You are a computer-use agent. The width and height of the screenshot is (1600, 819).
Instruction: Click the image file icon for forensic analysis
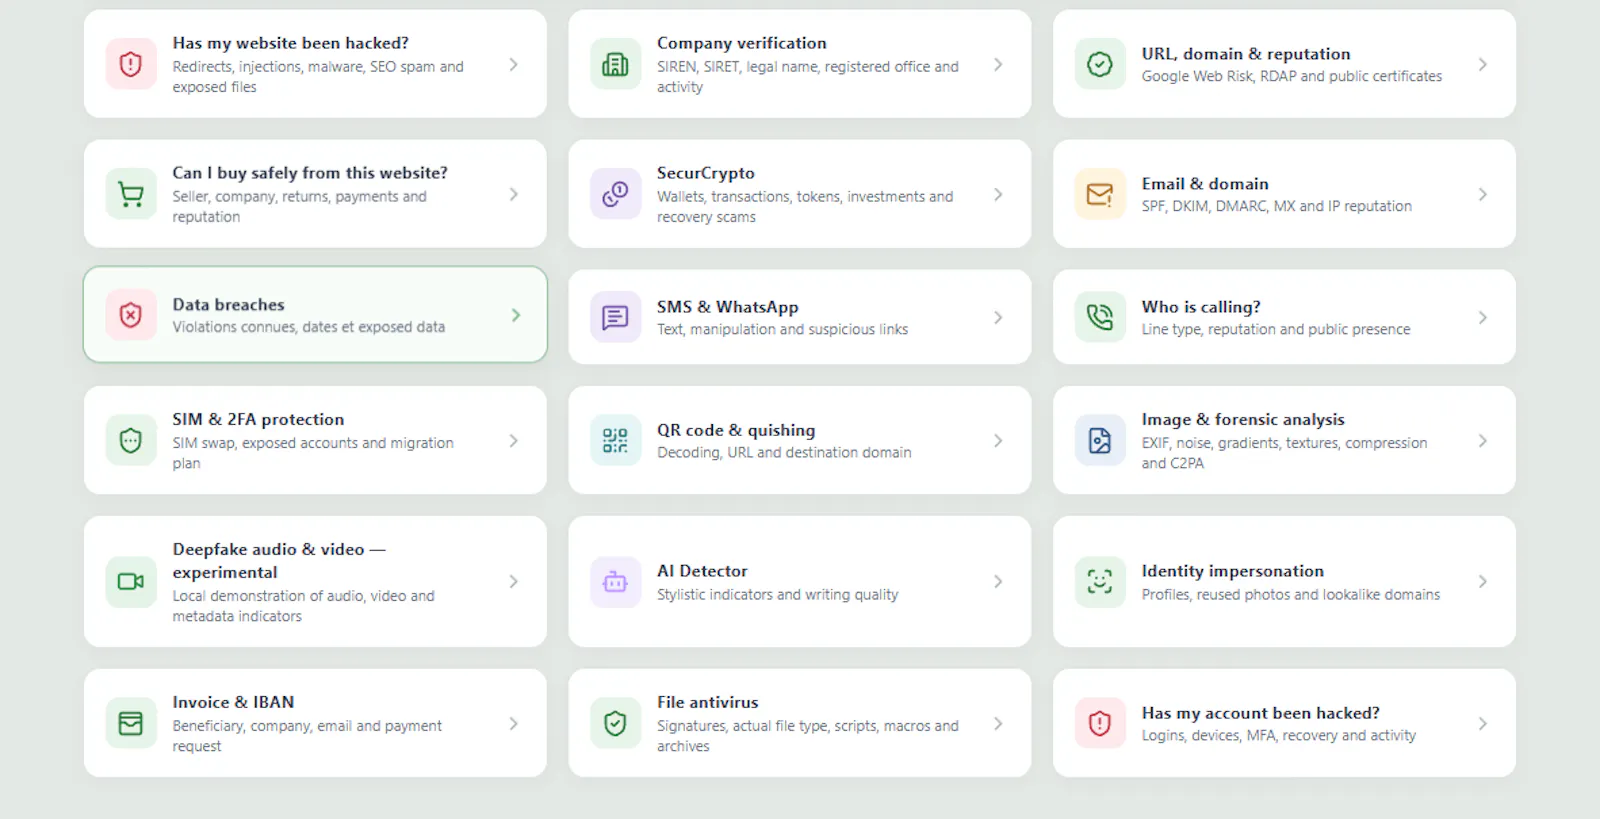coord(1100,440)
